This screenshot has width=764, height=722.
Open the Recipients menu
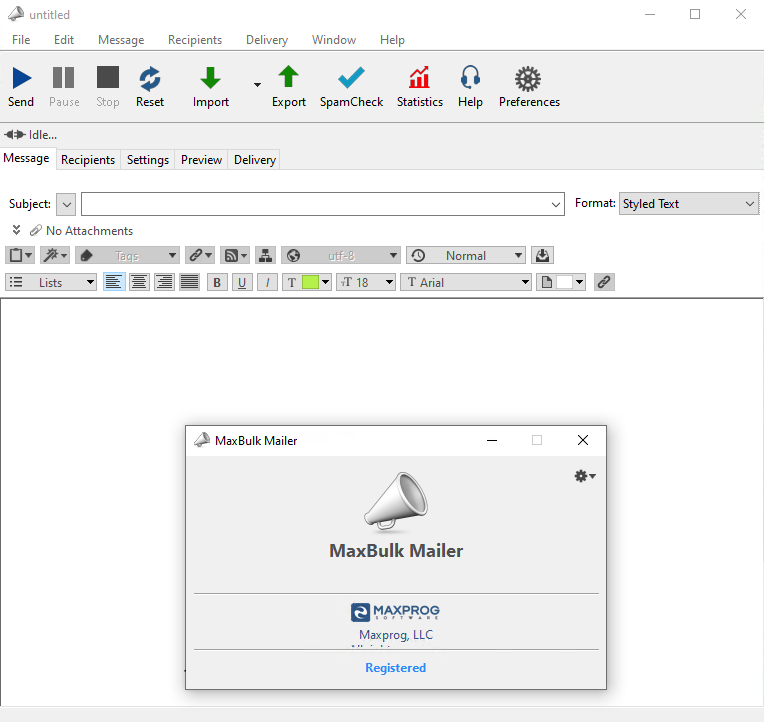(195, 40)
